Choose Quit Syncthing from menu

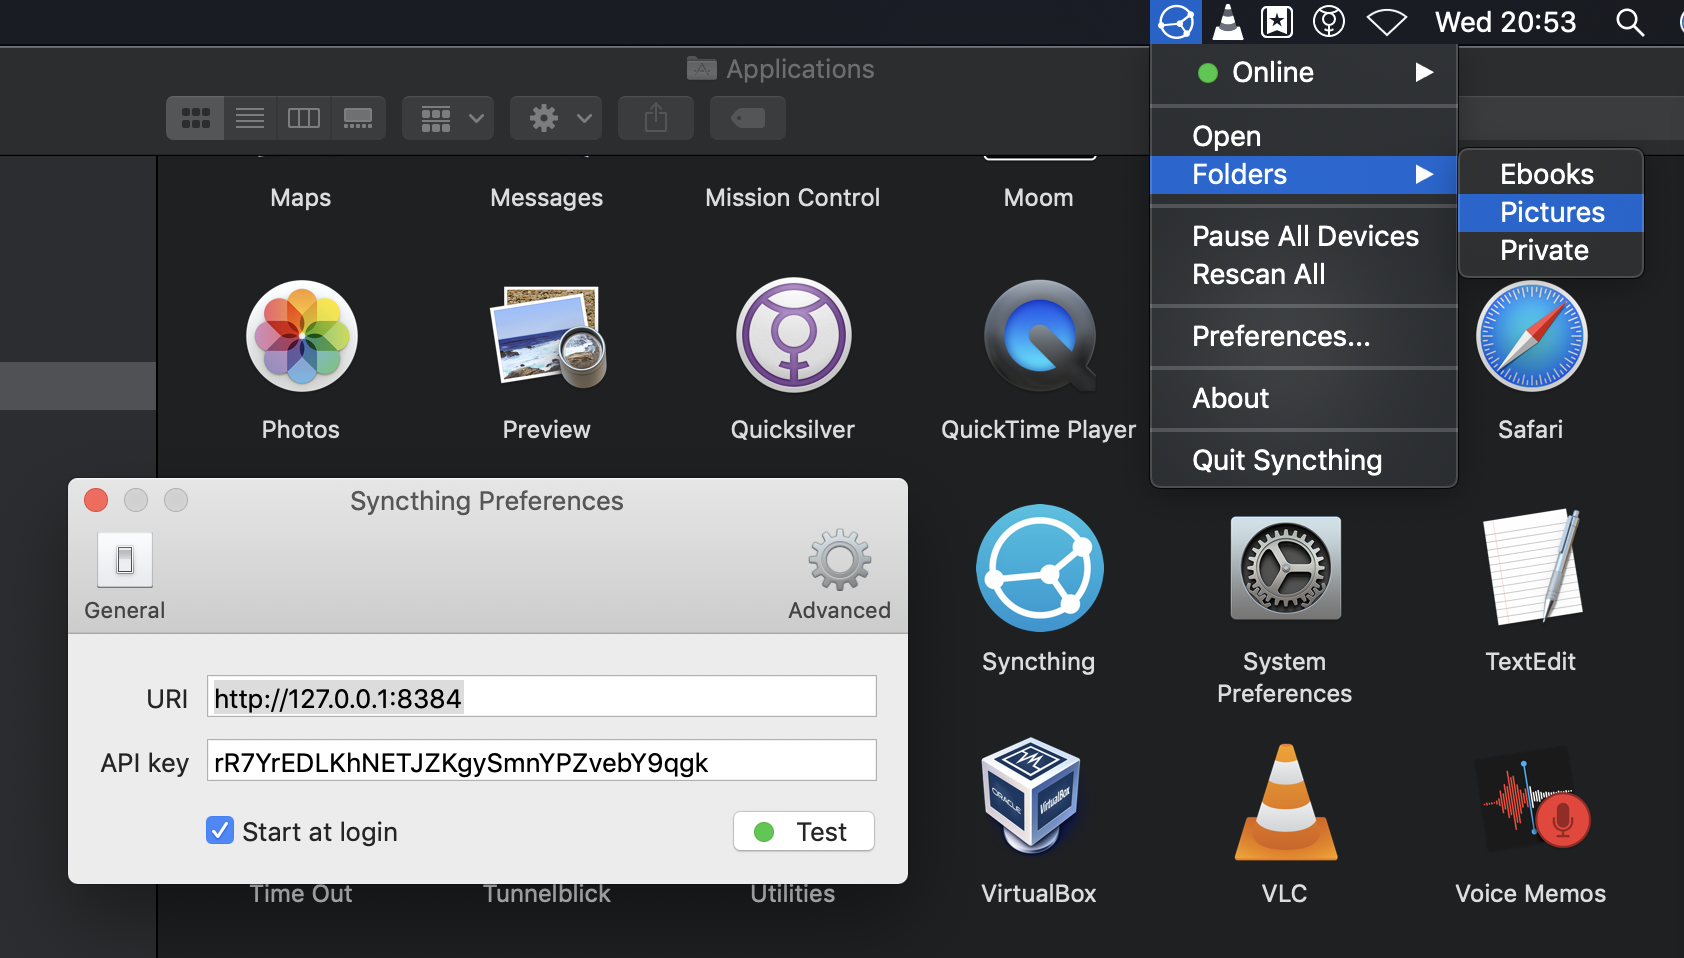click(1287, 459)
